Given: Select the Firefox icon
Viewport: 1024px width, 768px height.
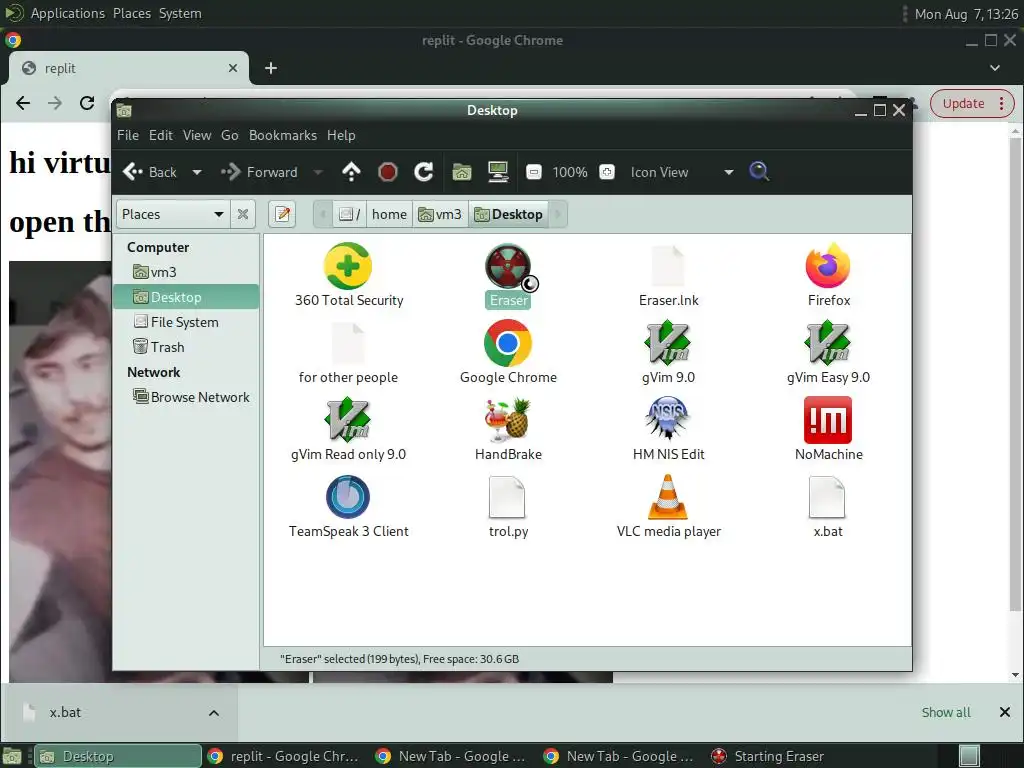Looking at the screenshot, I should pyautogui.click(x=828, y=266).
